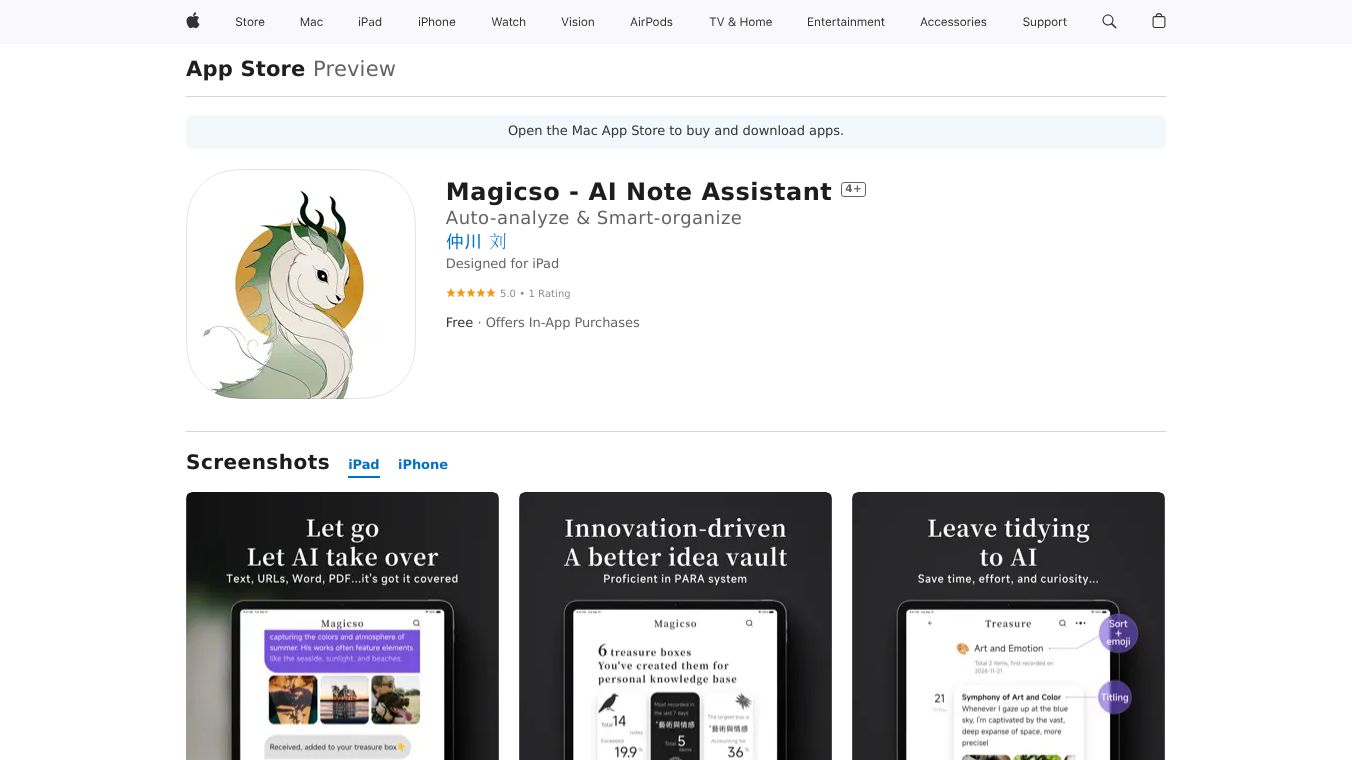
Task: Click the '5.0 • 1 Rating' text
Action: tap(535, 294)
